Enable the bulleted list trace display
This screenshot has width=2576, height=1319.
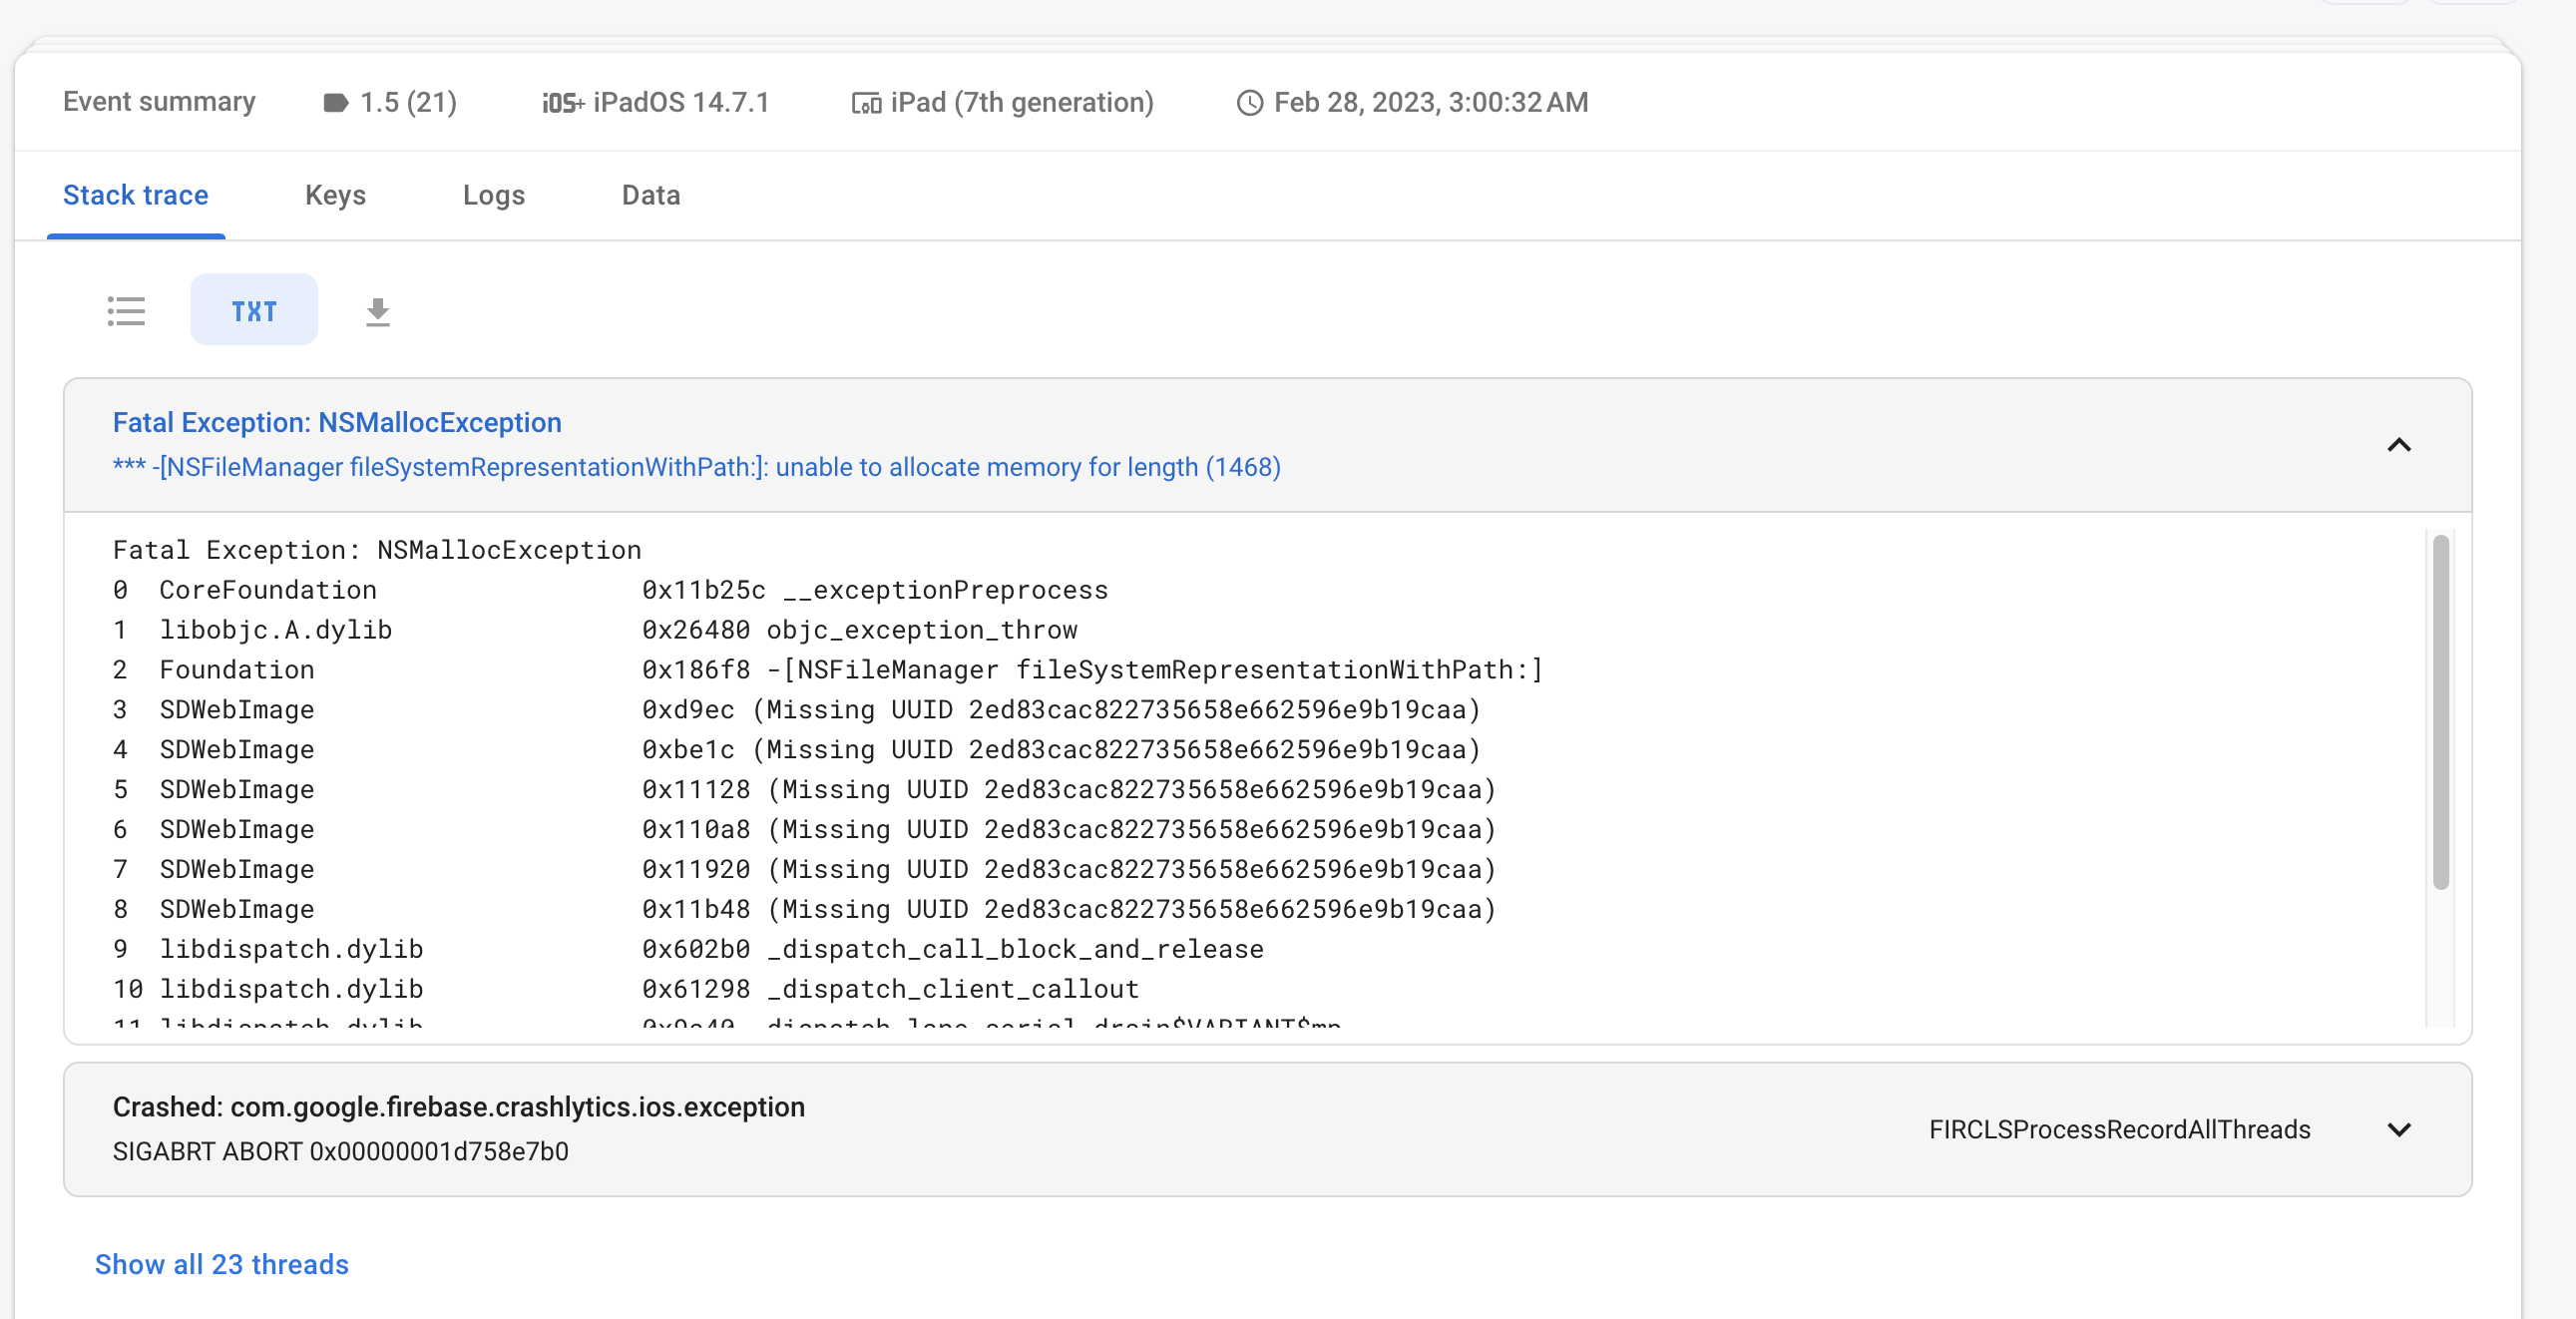pos(127,310)
